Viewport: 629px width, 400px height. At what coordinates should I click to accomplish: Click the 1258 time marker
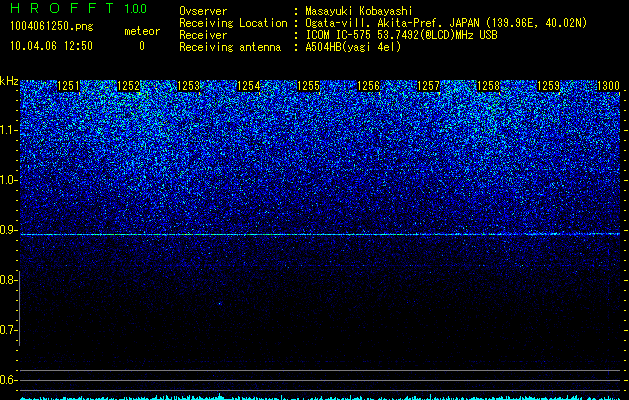click(x=488, y=86)
